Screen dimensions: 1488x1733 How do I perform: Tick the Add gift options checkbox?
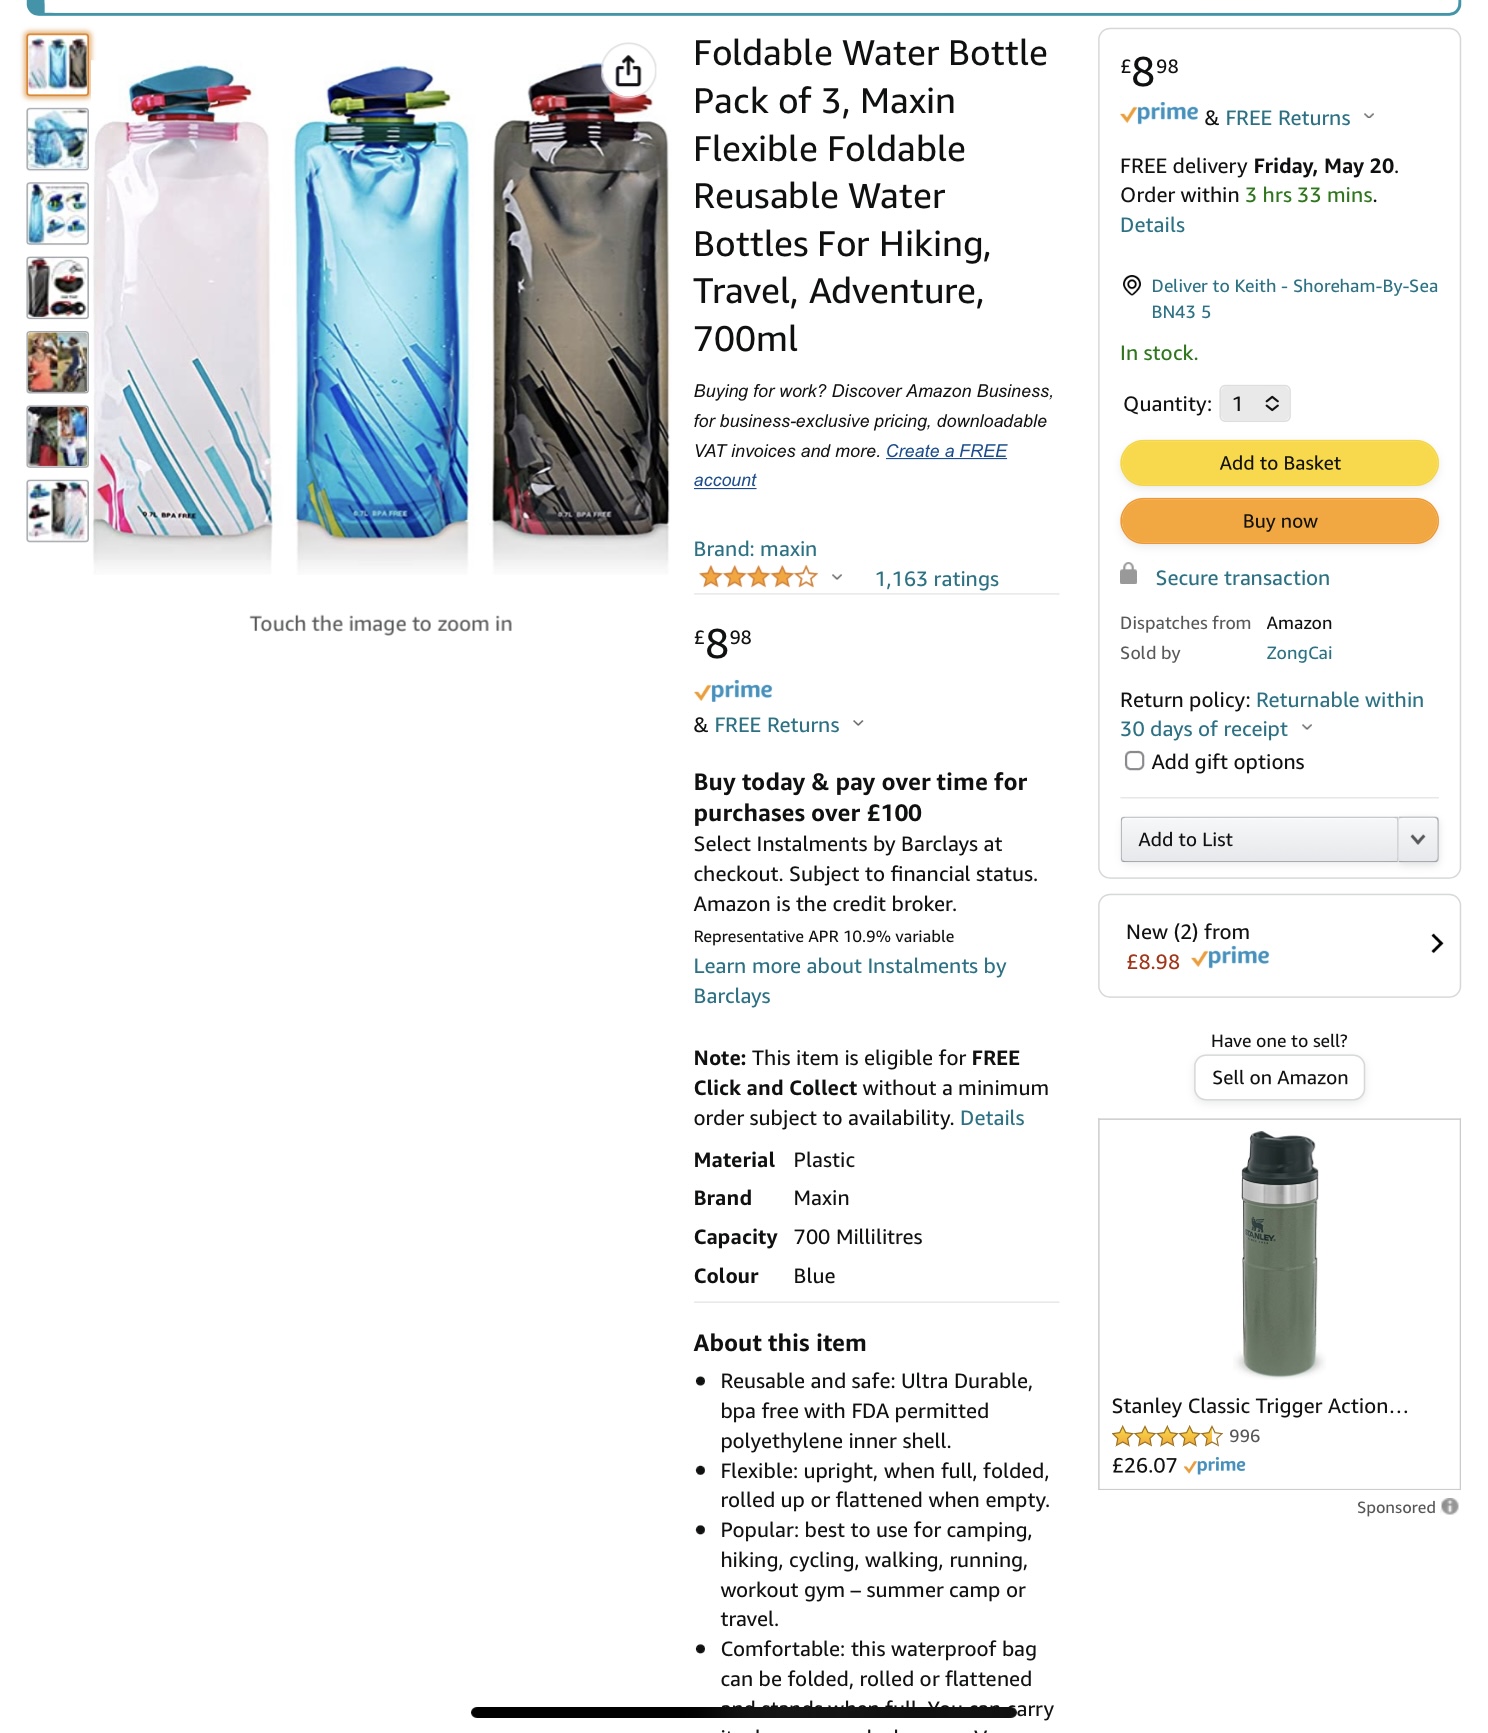(x=1134, y=761)
